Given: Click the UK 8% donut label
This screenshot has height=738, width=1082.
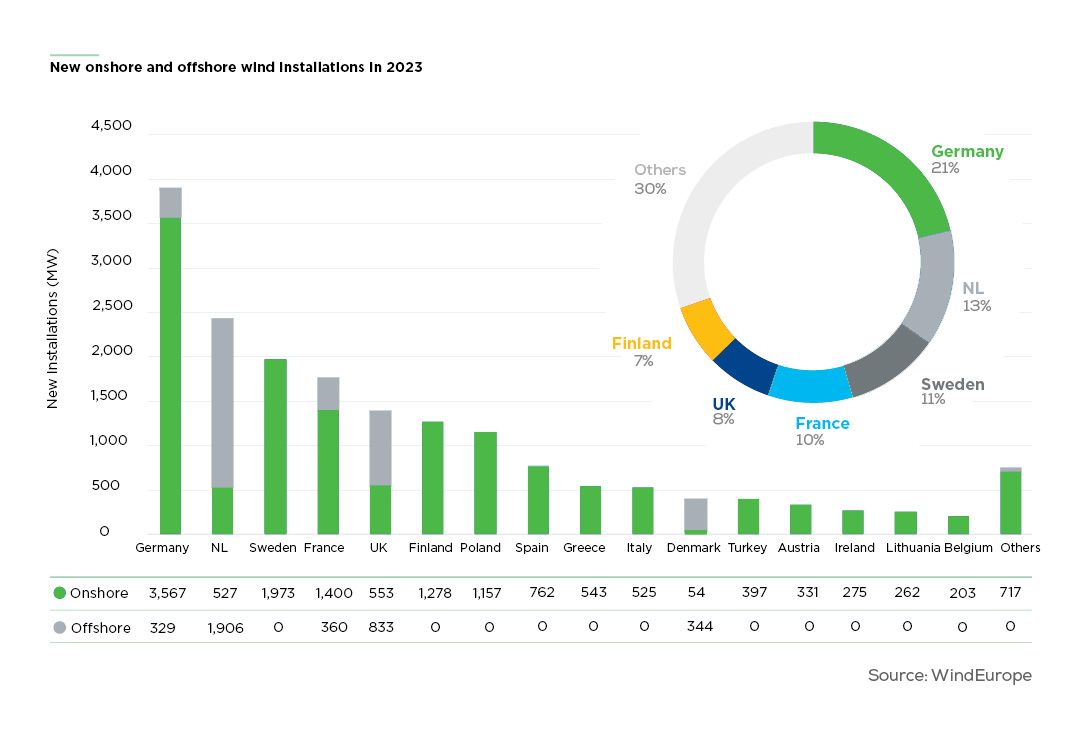Looking at the screenshot, I should 724,411.
